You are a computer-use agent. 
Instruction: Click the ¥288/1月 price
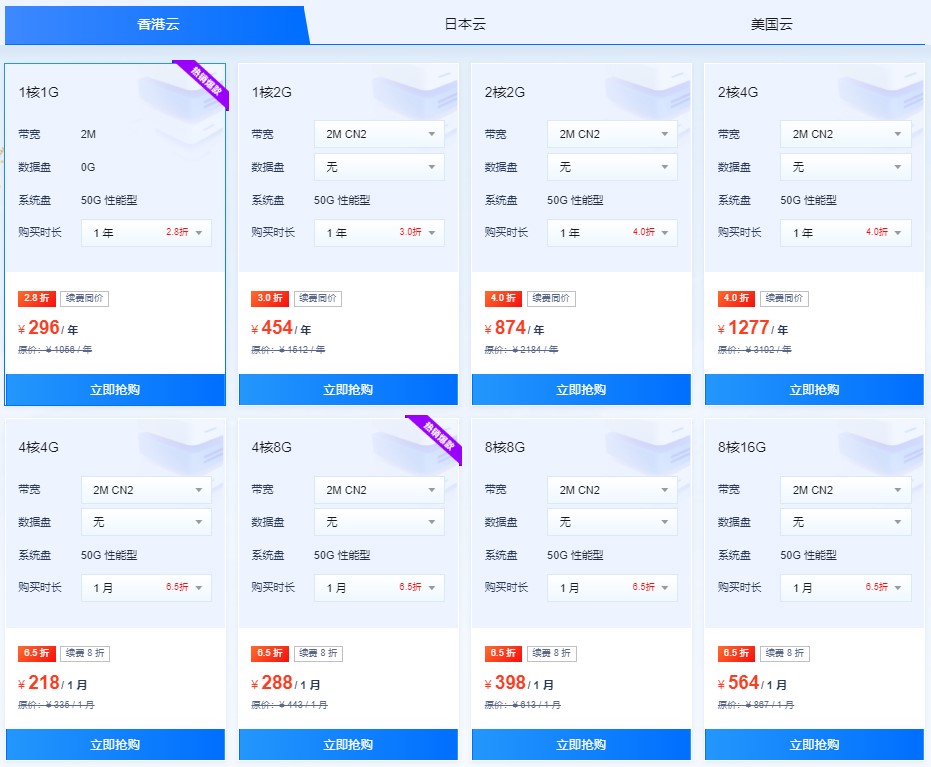coord(286,683)
